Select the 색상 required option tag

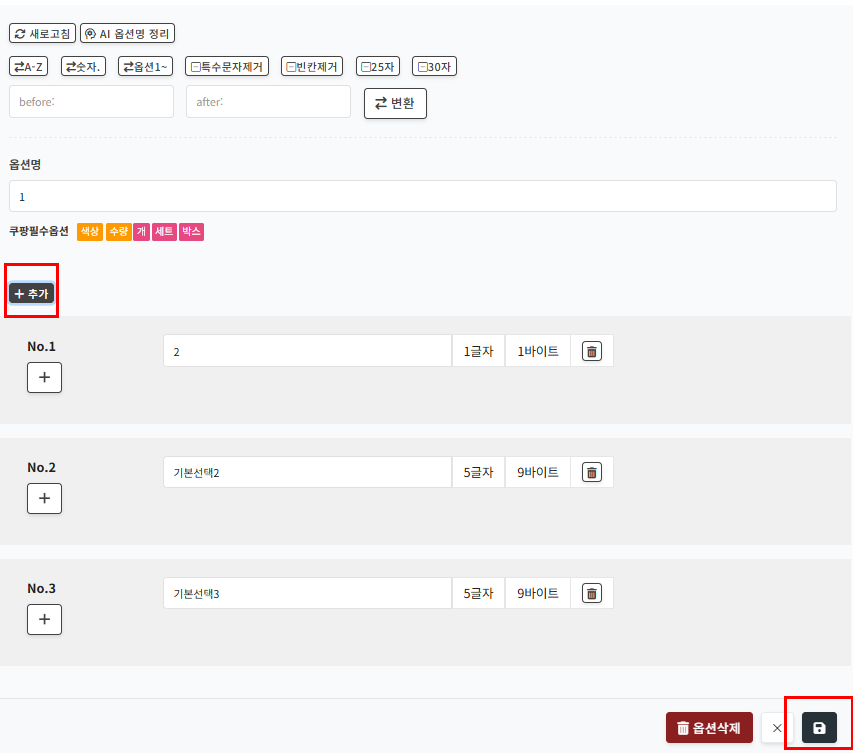click(x=90, y=232)
